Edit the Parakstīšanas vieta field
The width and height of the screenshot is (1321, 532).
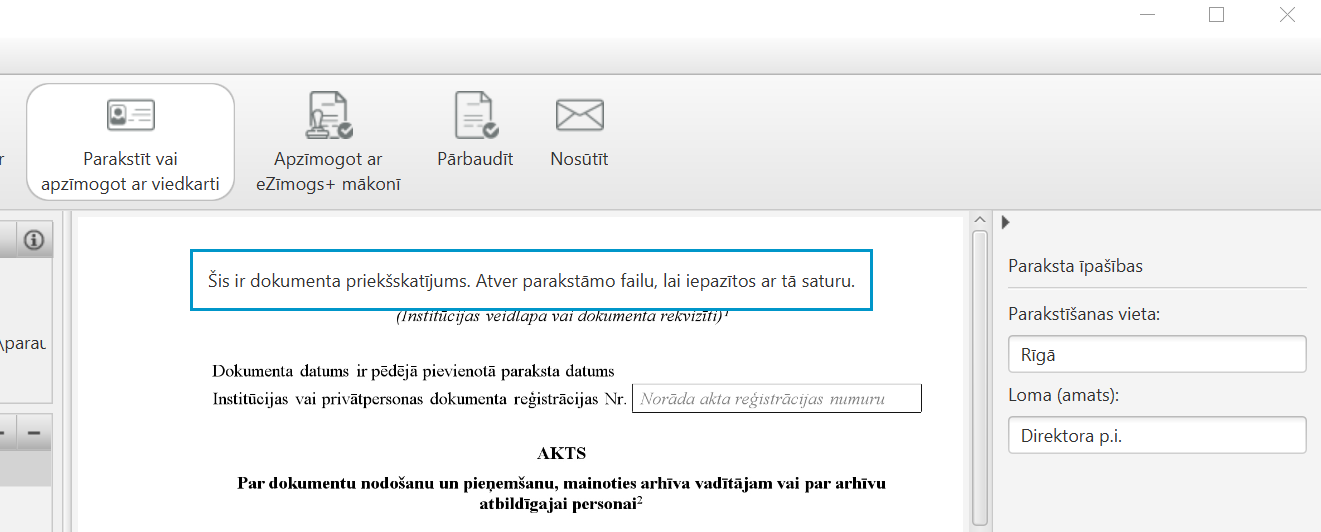click(1157, 354)
